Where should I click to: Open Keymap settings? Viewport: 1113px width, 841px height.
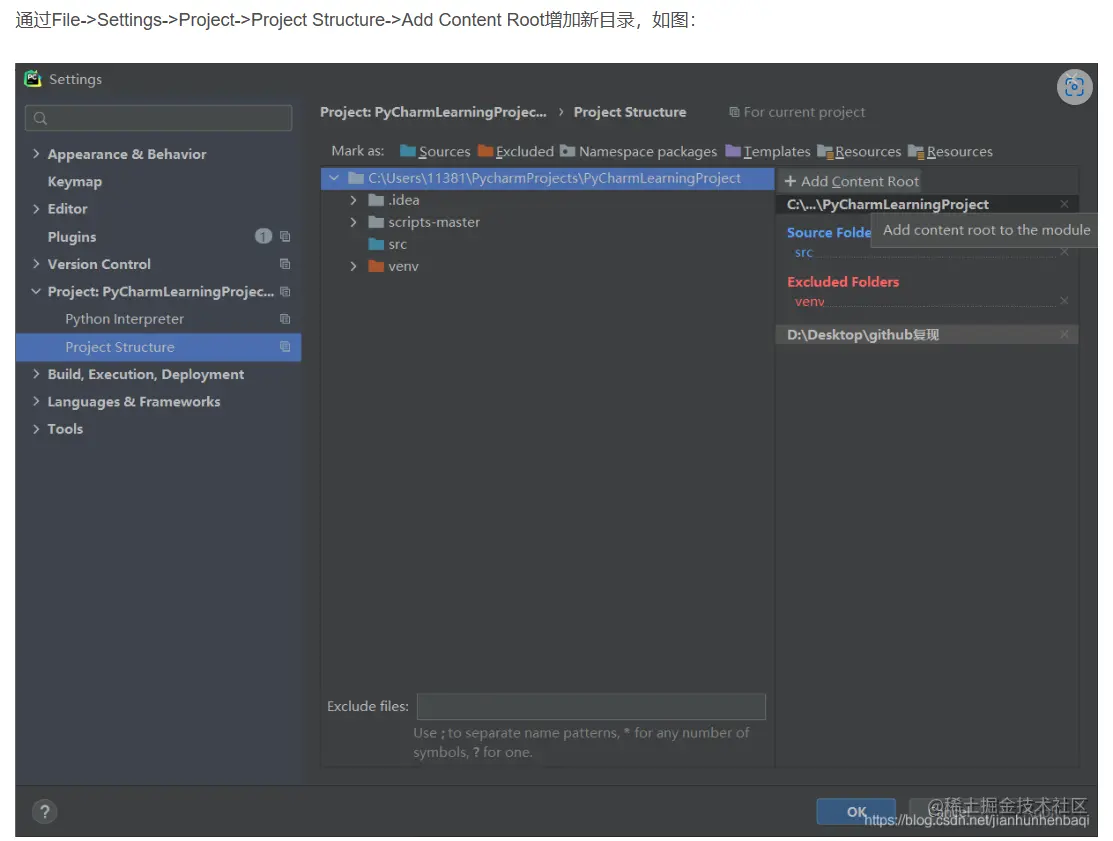pyautogui.click(x=75, y=182)
